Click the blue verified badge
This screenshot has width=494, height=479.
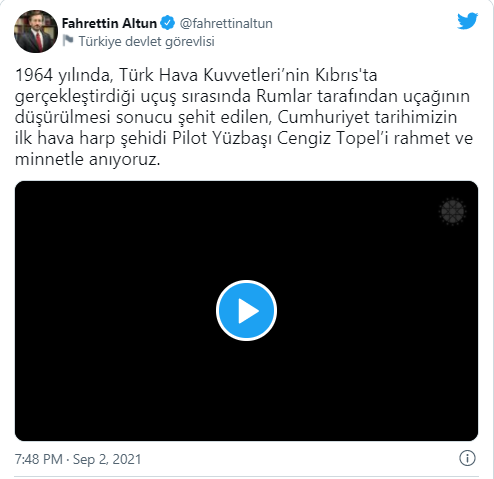pos(167,23)
